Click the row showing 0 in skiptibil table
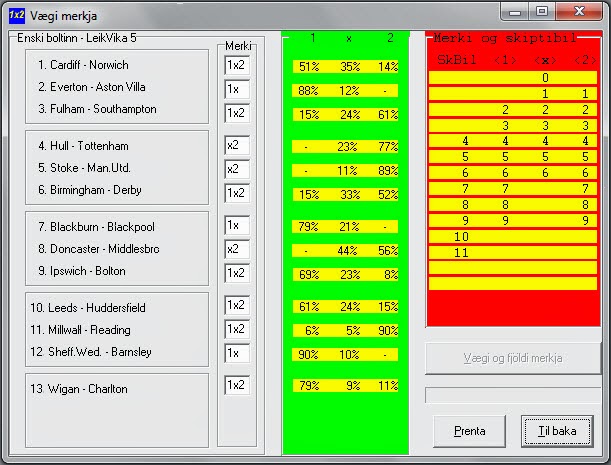Viewport: 611px width, 465px height. pyautogui.click(x=513, y=78)
